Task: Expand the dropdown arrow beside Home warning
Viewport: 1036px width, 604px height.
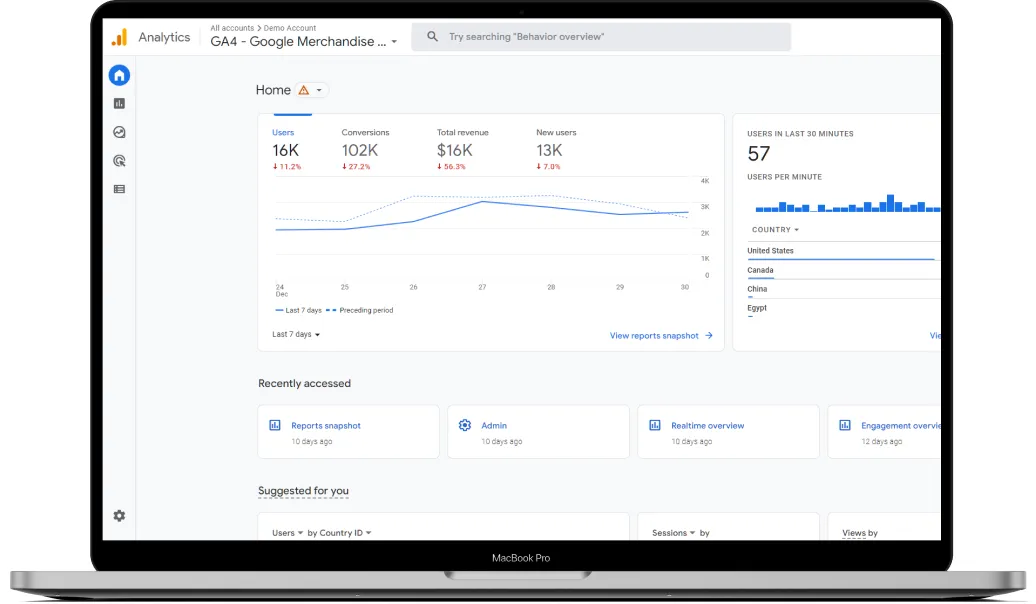Action: coord(319,90)
